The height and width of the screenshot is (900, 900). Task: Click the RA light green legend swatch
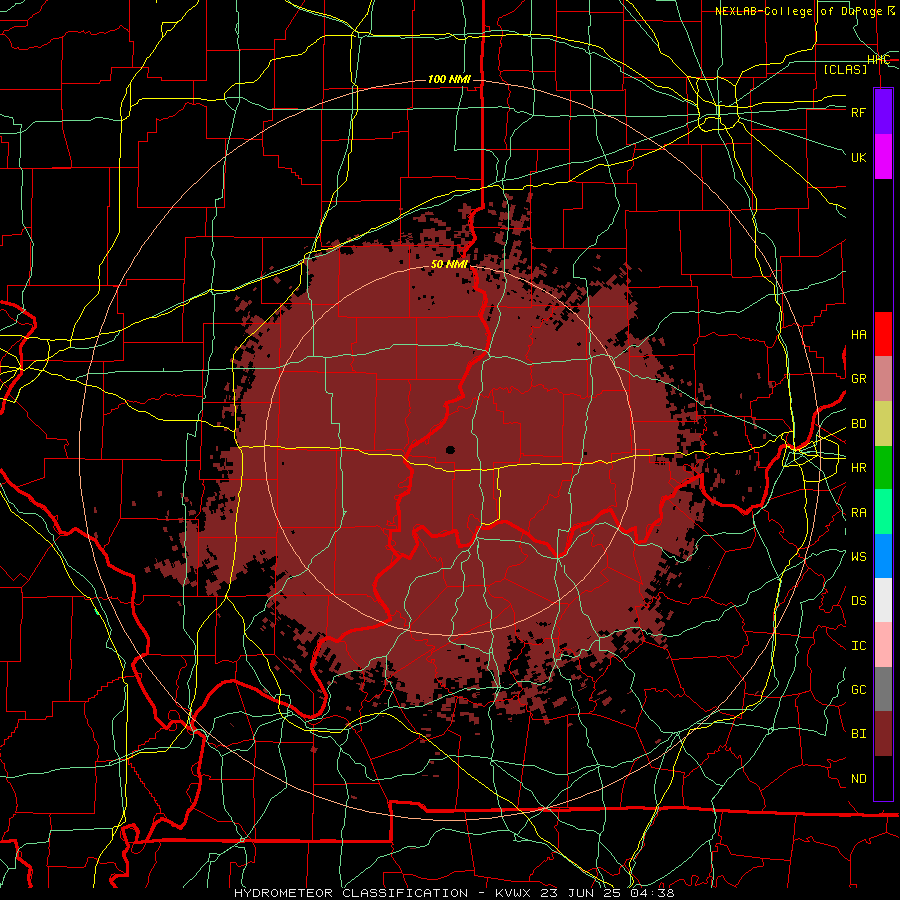tap(883, 512)
